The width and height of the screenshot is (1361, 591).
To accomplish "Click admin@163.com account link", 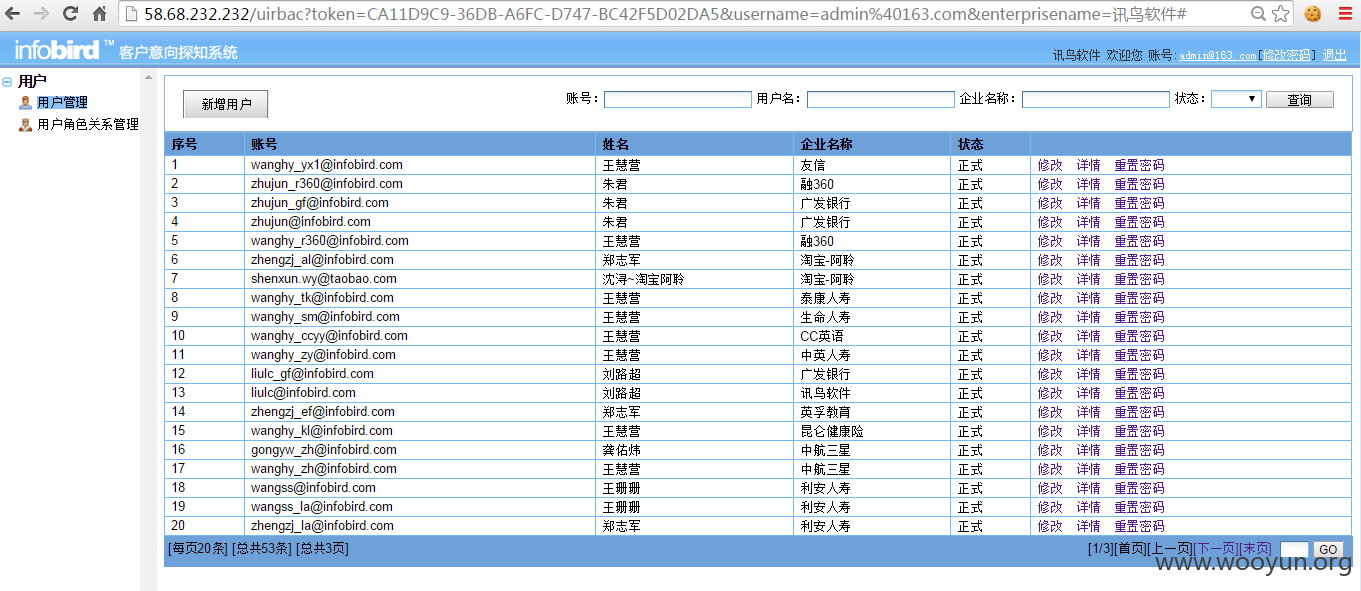I will [1217, 56].
